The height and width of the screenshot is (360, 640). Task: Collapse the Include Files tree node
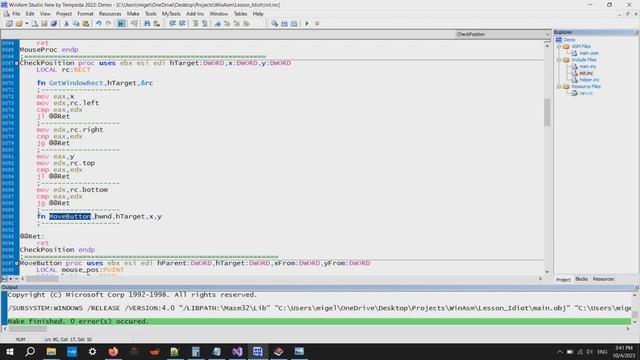pyautogui.click(x=559, y=60)
